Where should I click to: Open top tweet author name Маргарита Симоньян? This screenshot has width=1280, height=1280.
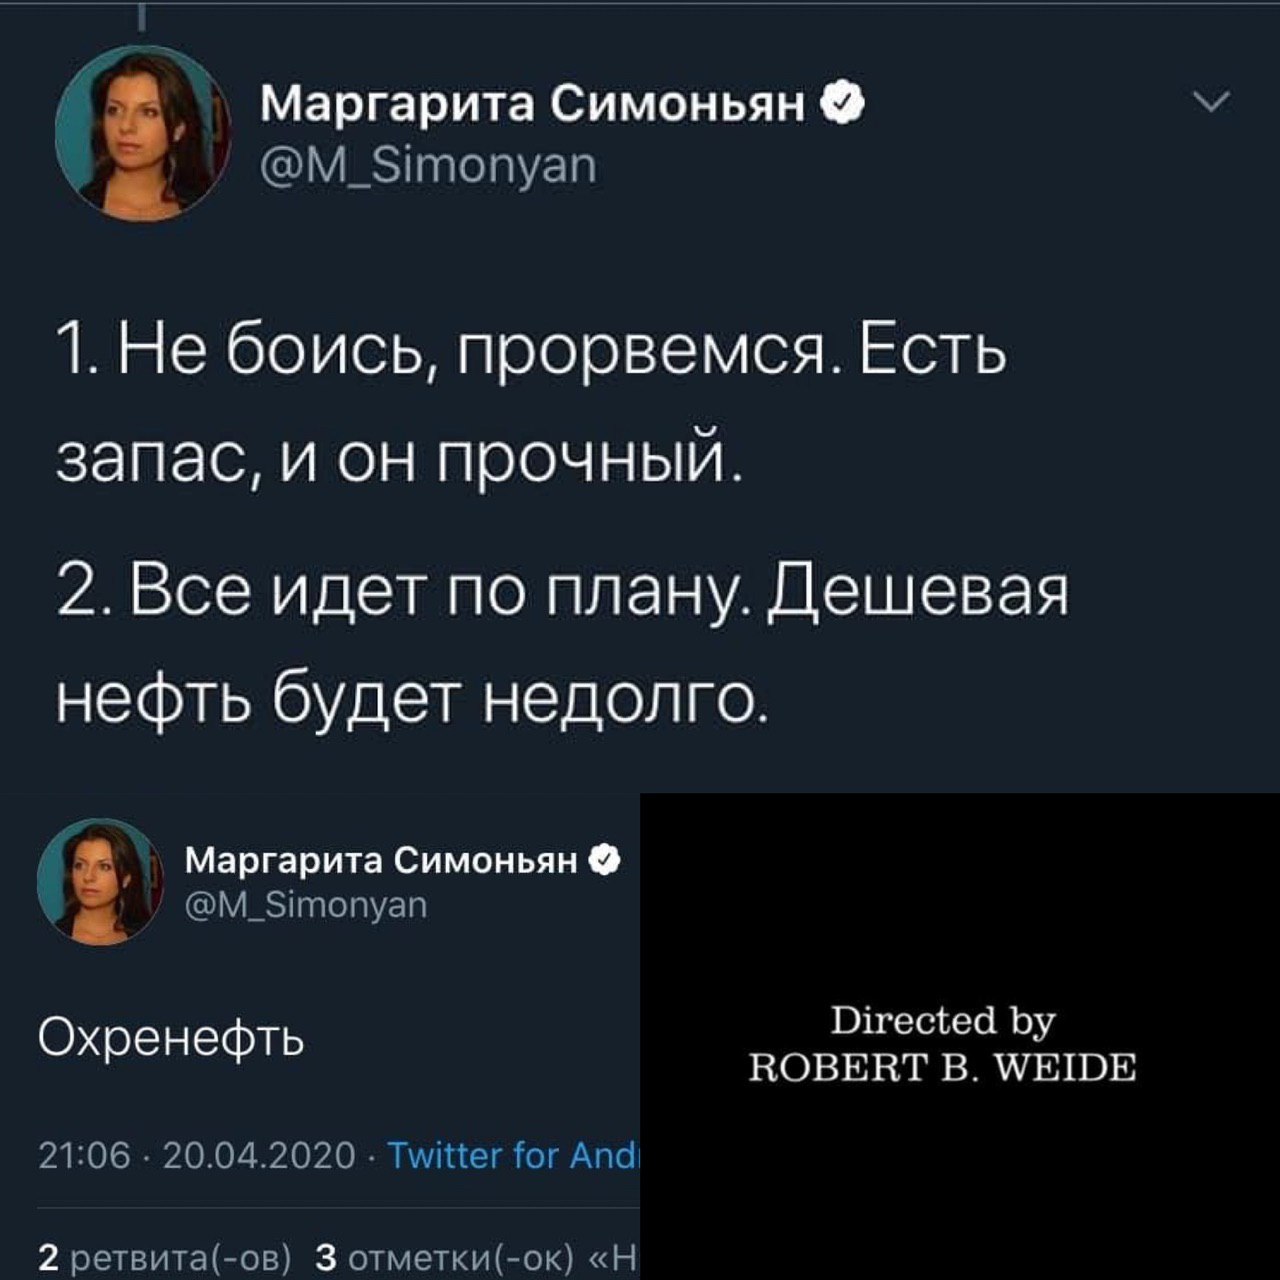532,103
